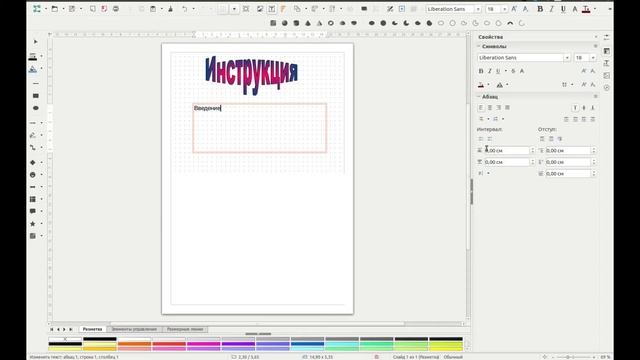Switch to the Разметка layer tab
Viewport: 640px width, 360px height.
(93, 329)
